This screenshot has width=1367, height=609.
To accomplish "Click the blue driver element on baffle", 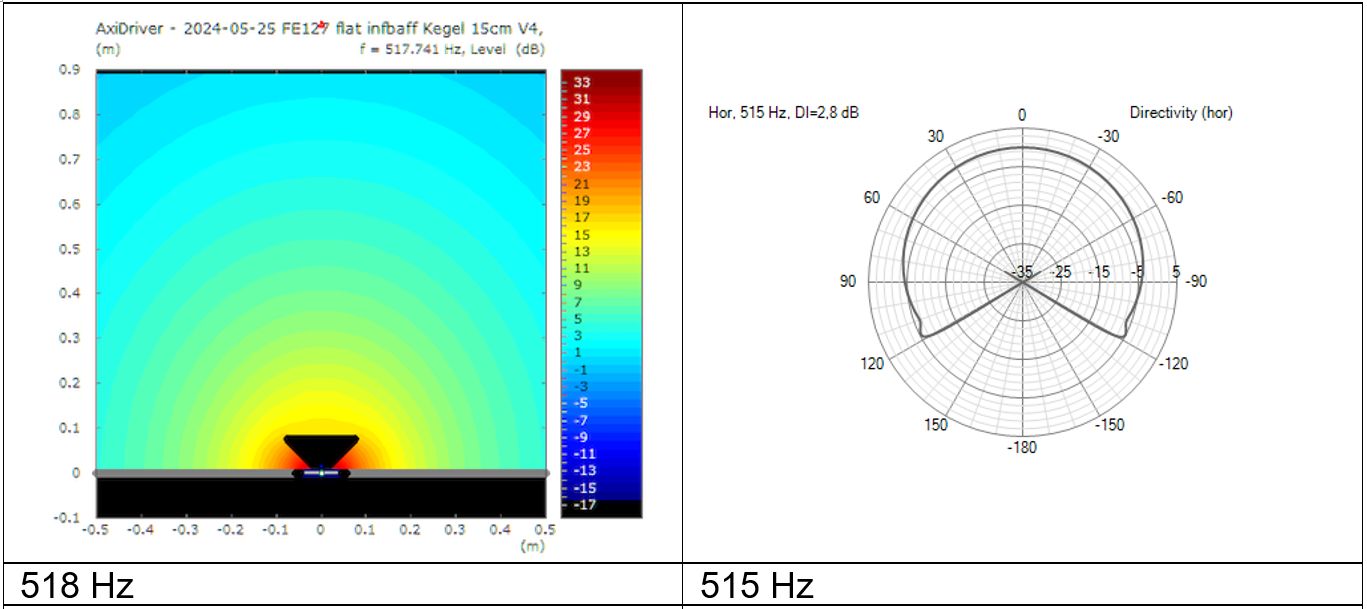I will (321, 473).
